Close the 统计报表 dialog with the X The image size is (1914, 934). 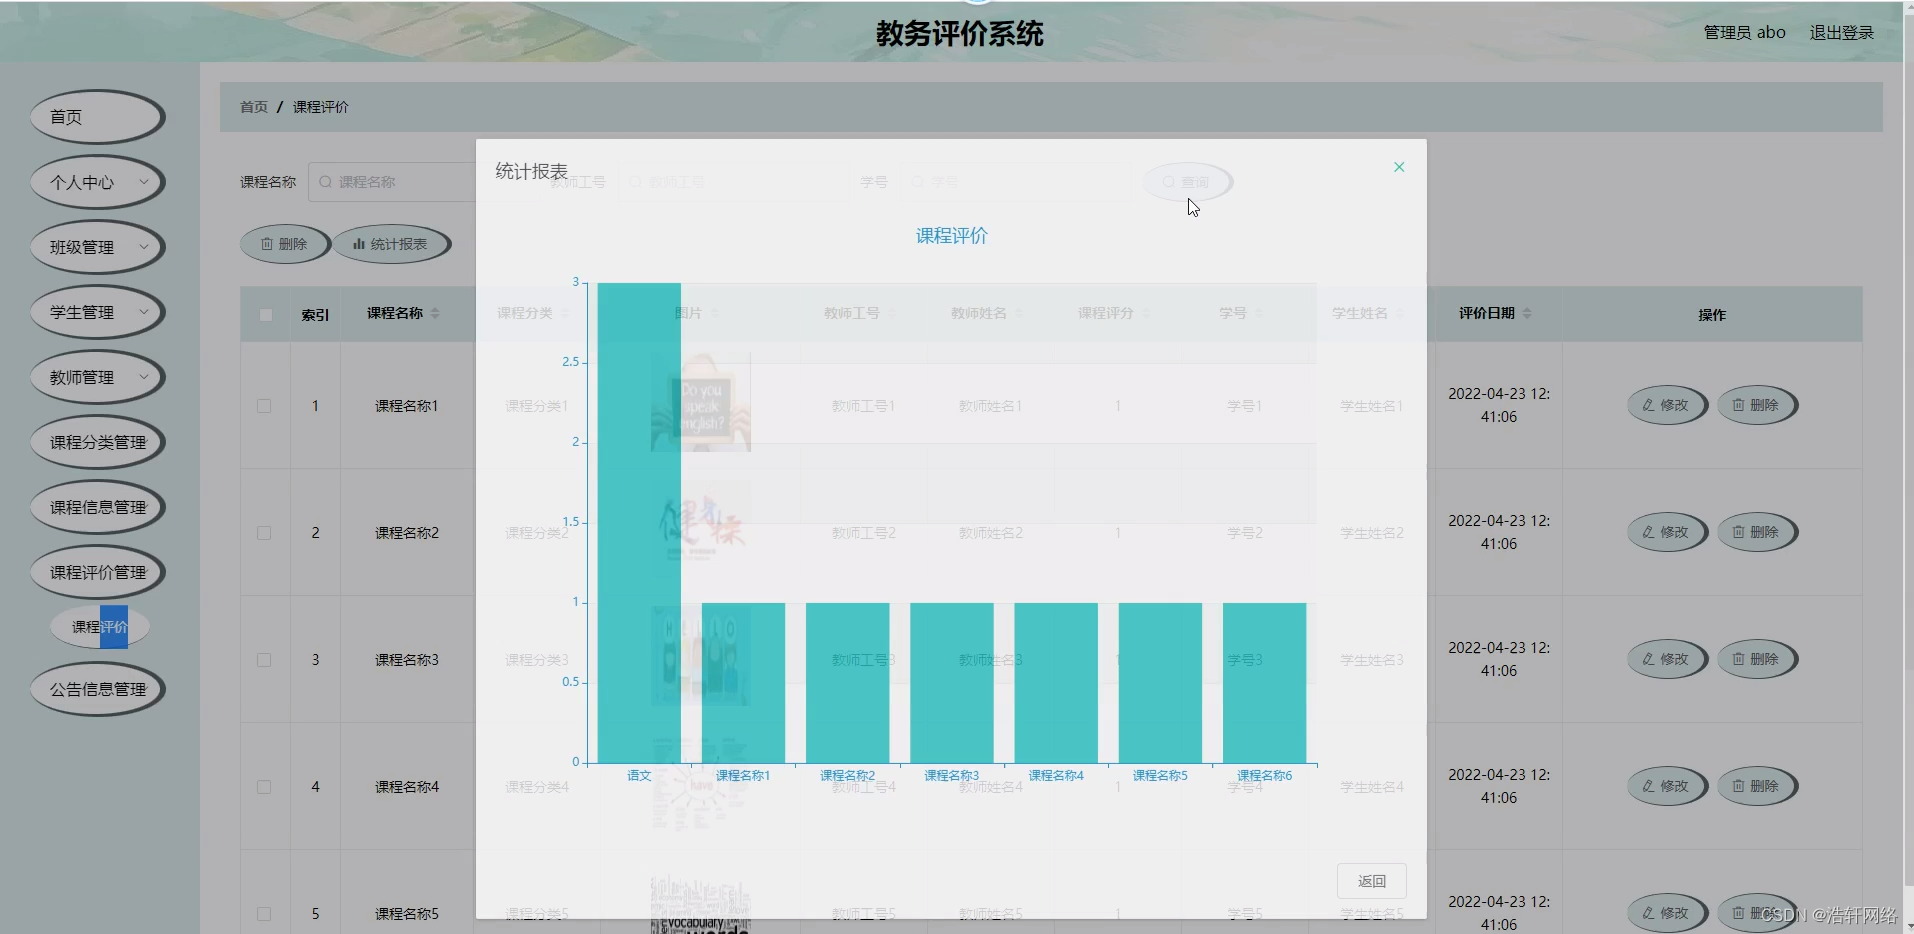click(x=1398, y=166)
